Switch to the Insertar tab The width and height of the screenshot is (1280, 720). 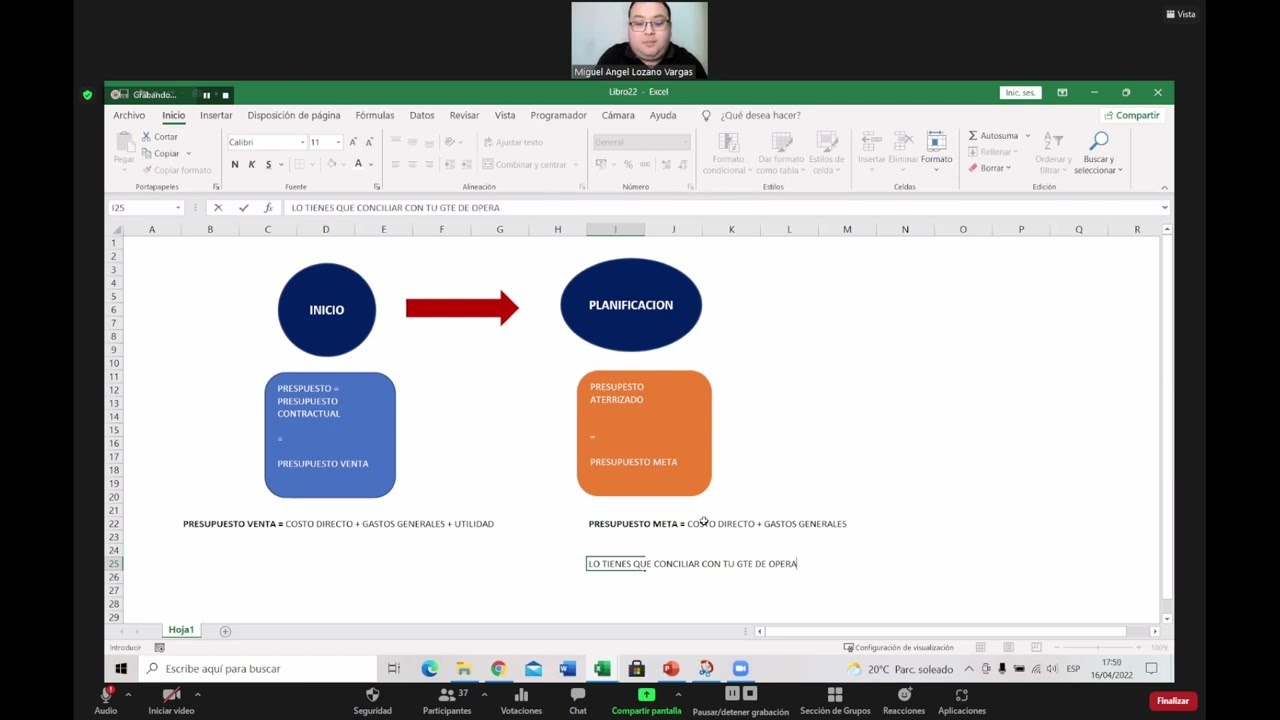click(x=216, y=115)
